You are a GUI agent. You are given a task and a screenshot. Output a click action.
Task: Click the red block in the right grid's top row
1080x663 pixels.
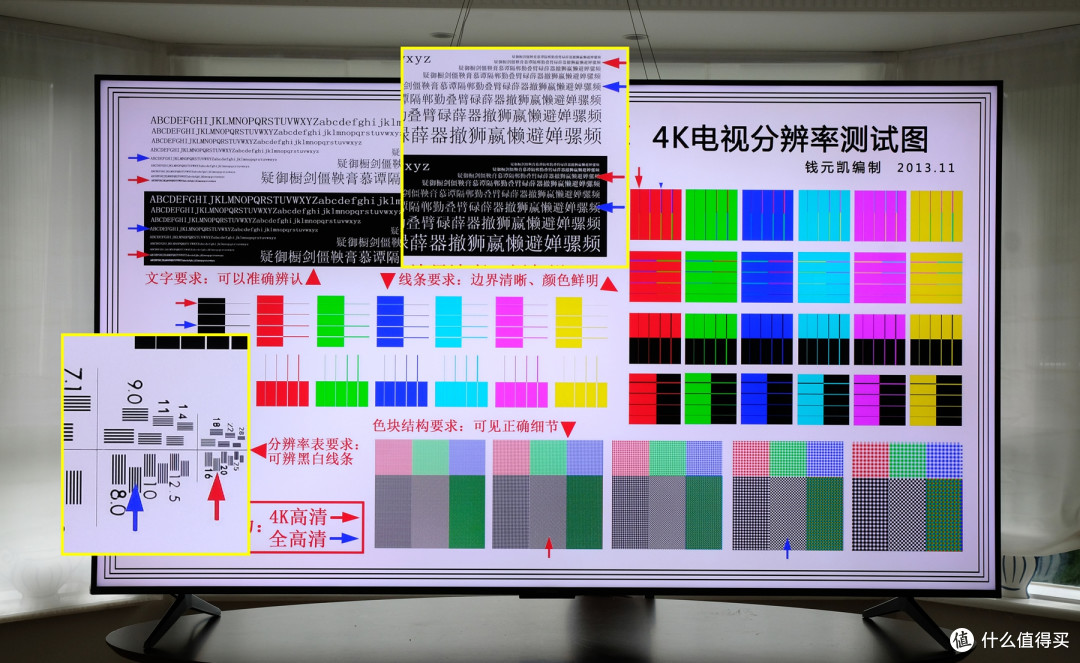(655, 215)
